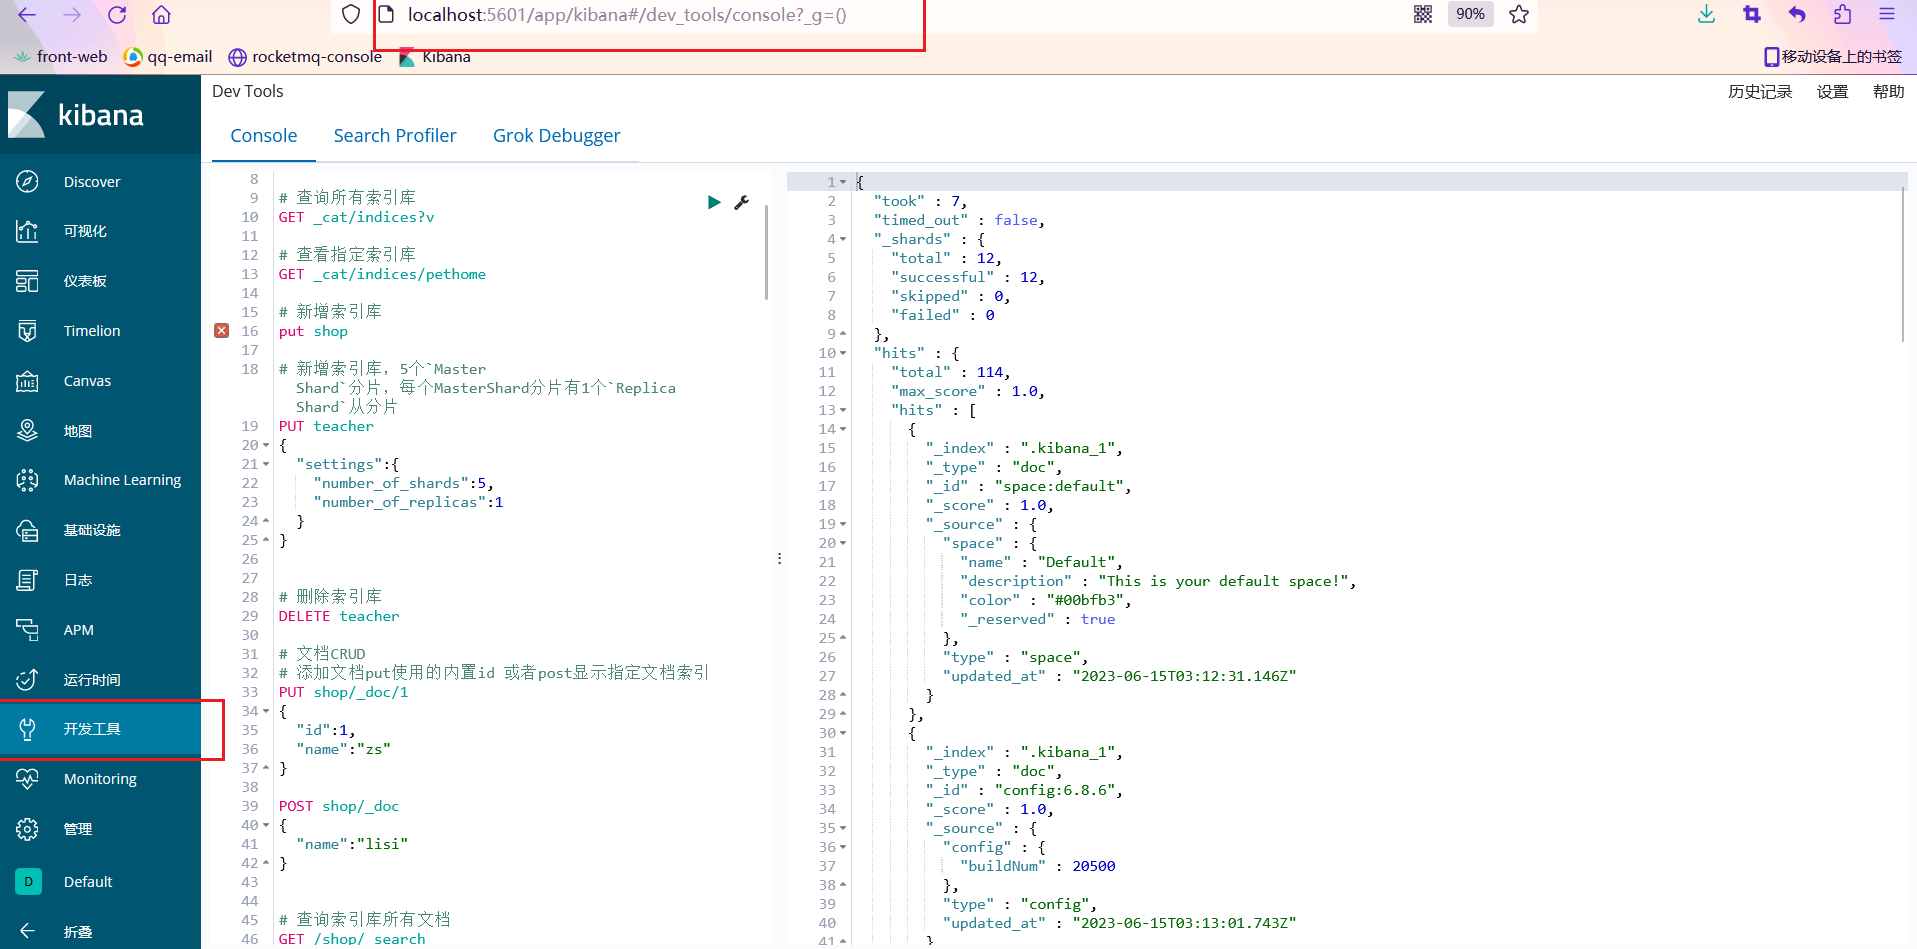Image resolution: width=1917 pixels, height=949 pixels.
Task: Click the shield tracking protection icon
Action: (x=351, y=15)
